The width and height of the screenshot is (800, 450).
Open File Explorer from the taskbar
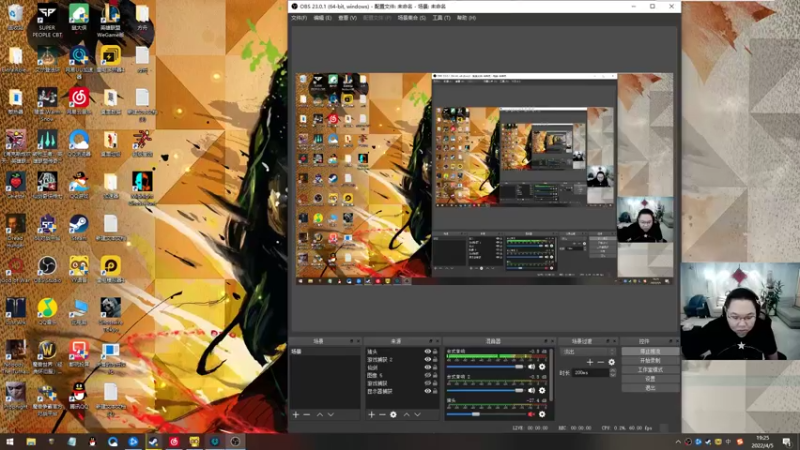click(31, 441)
